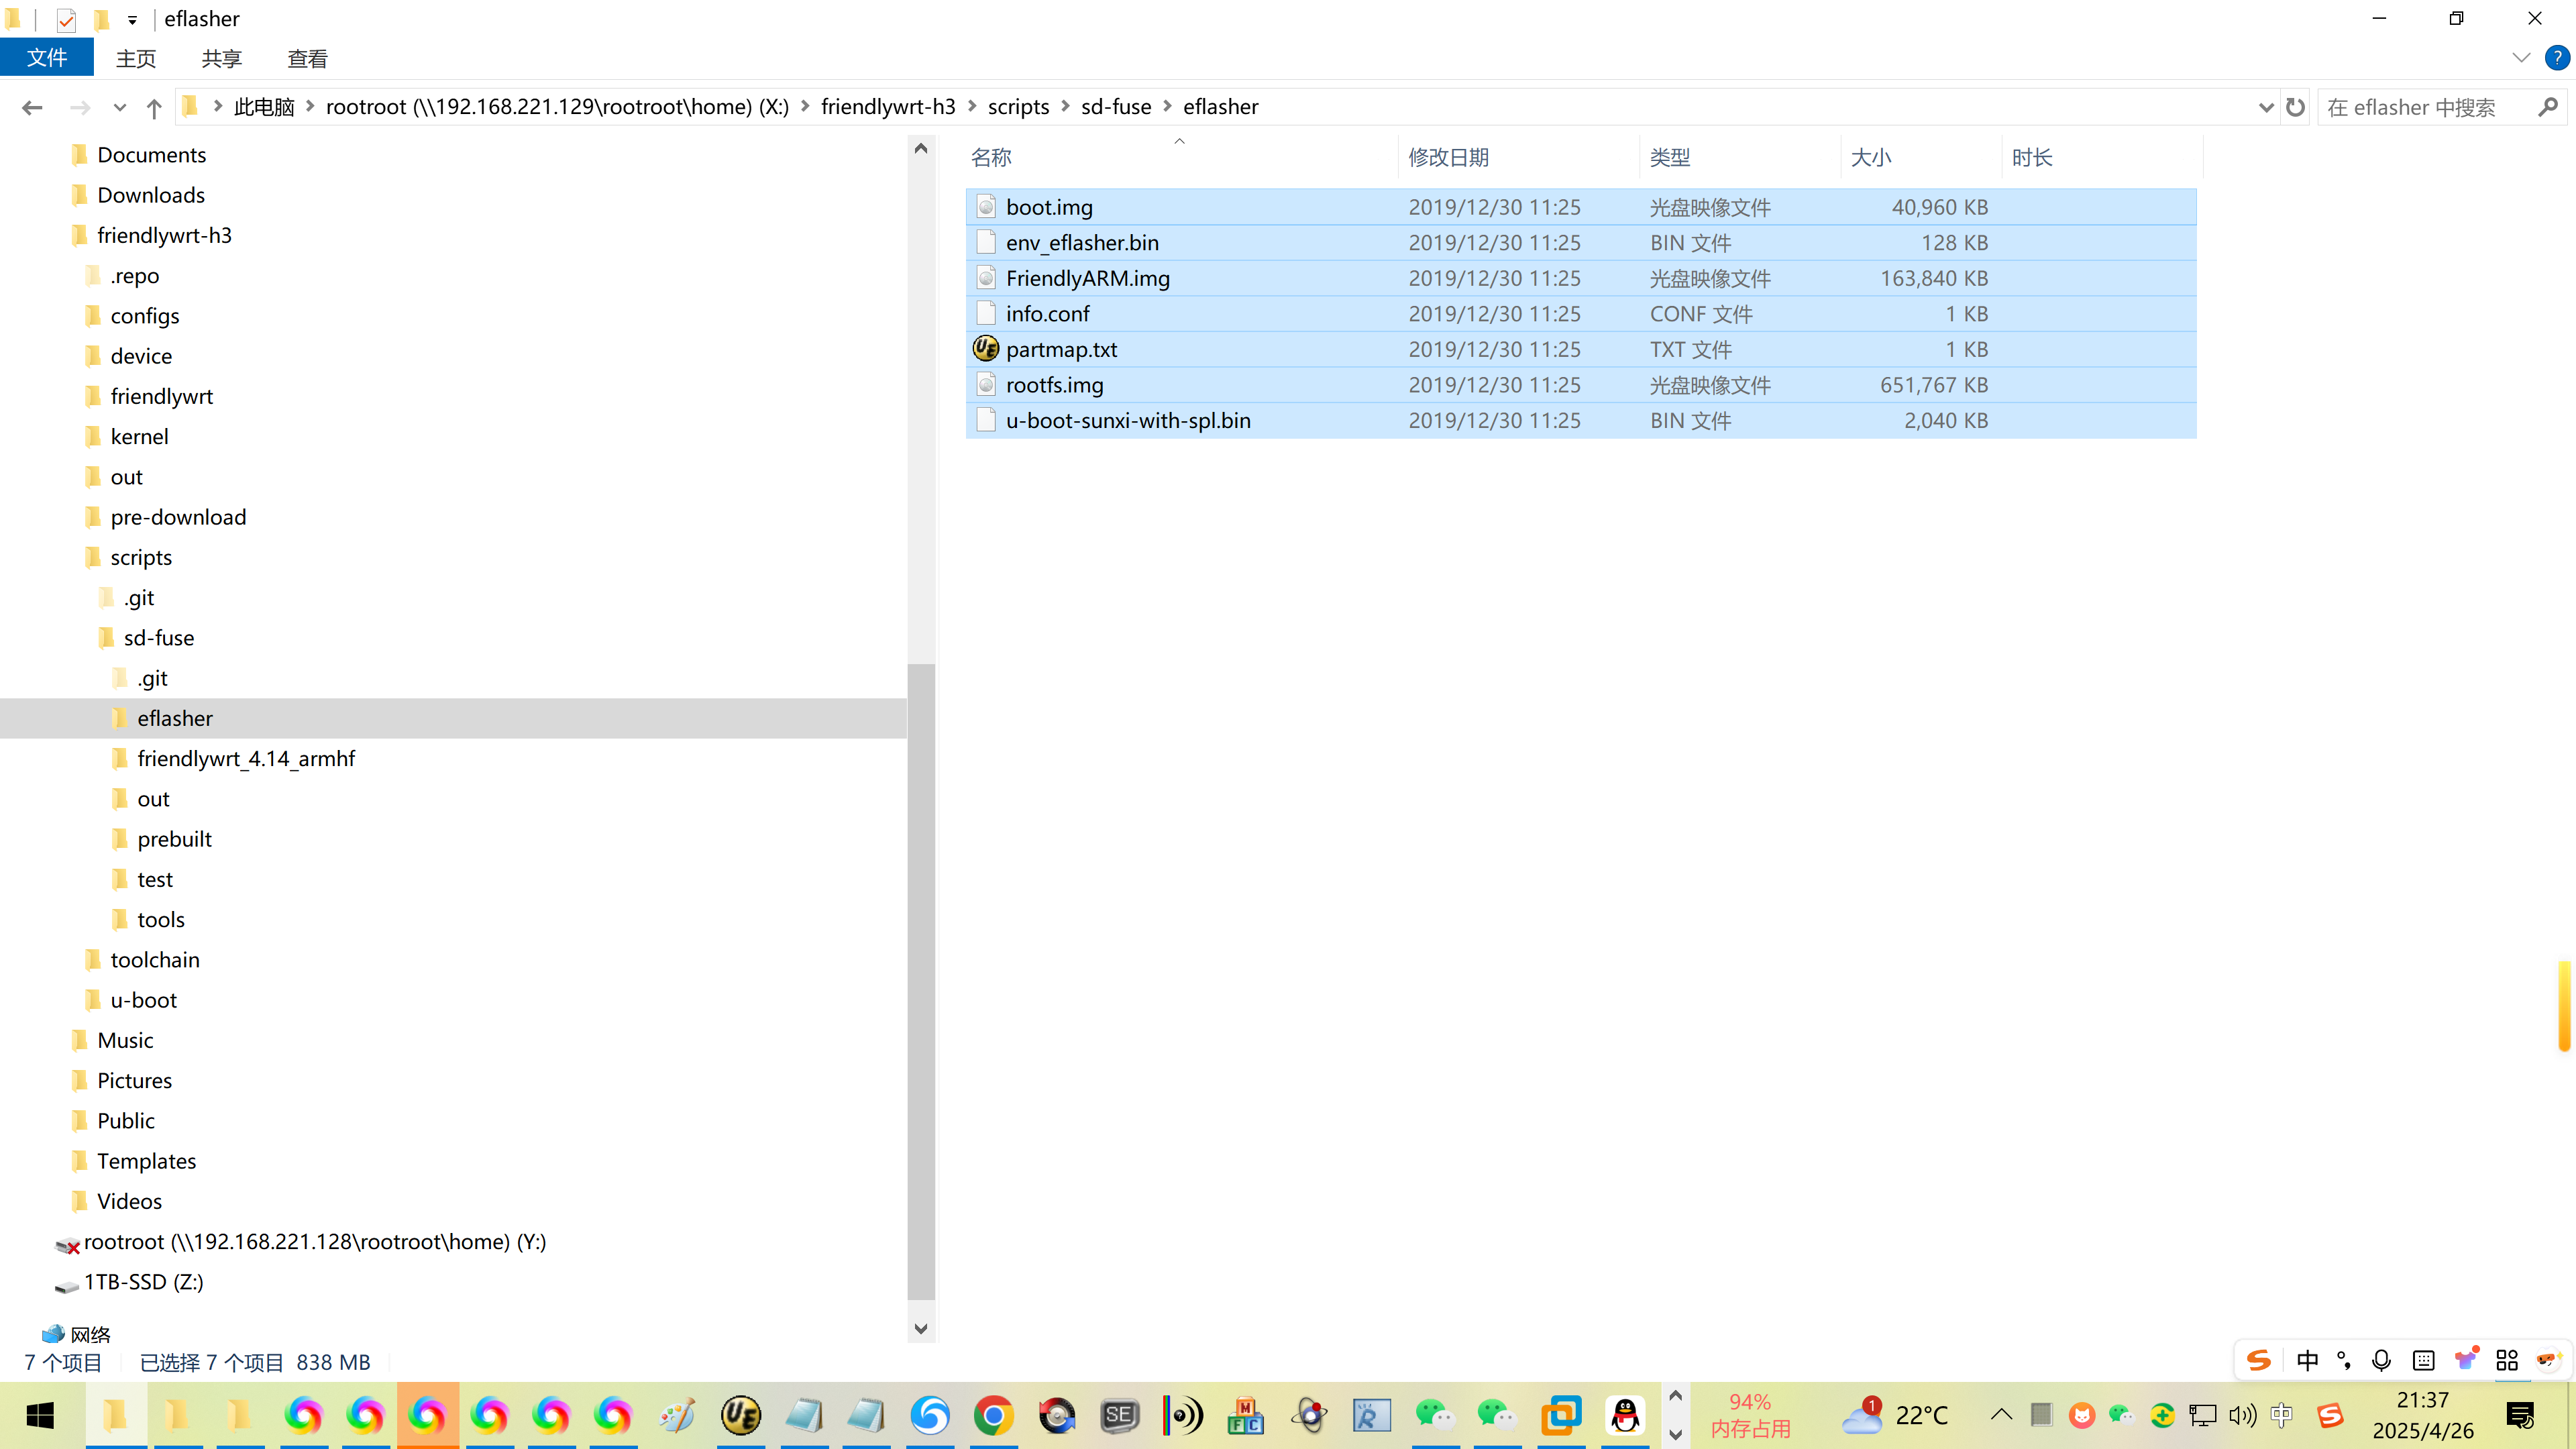This screenshot has height=1449, width=2576.
Task: Click the partmap.txt UltraEdit file icon
Action: pos(985,349)
